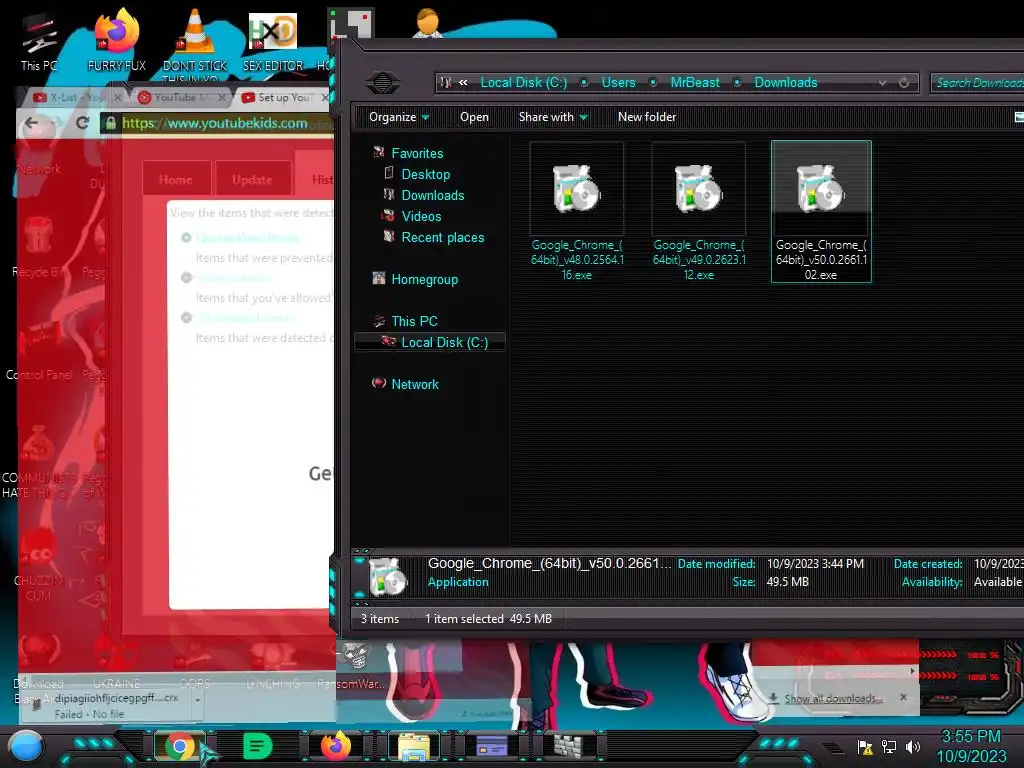The width and height of the screenshot is (1024, 768).
Task: Open Google Chrome from the taskbar
Action: click(x=180, y=746)
